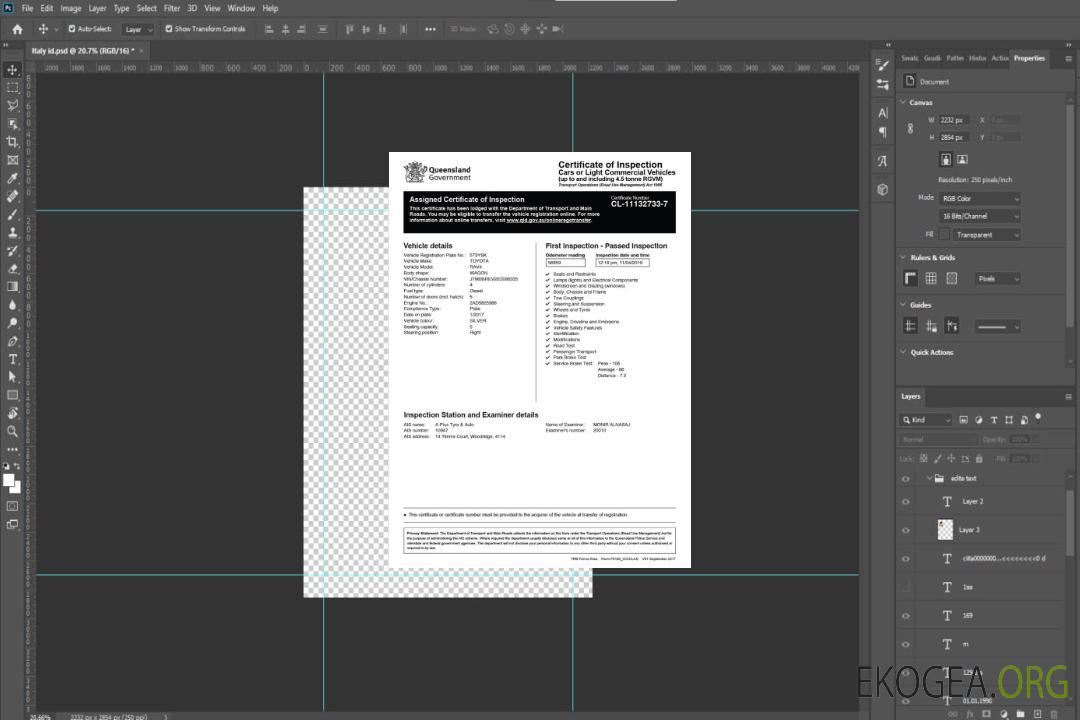
Task: Select the Zoom magnifier tool
Action: (13, 431)
